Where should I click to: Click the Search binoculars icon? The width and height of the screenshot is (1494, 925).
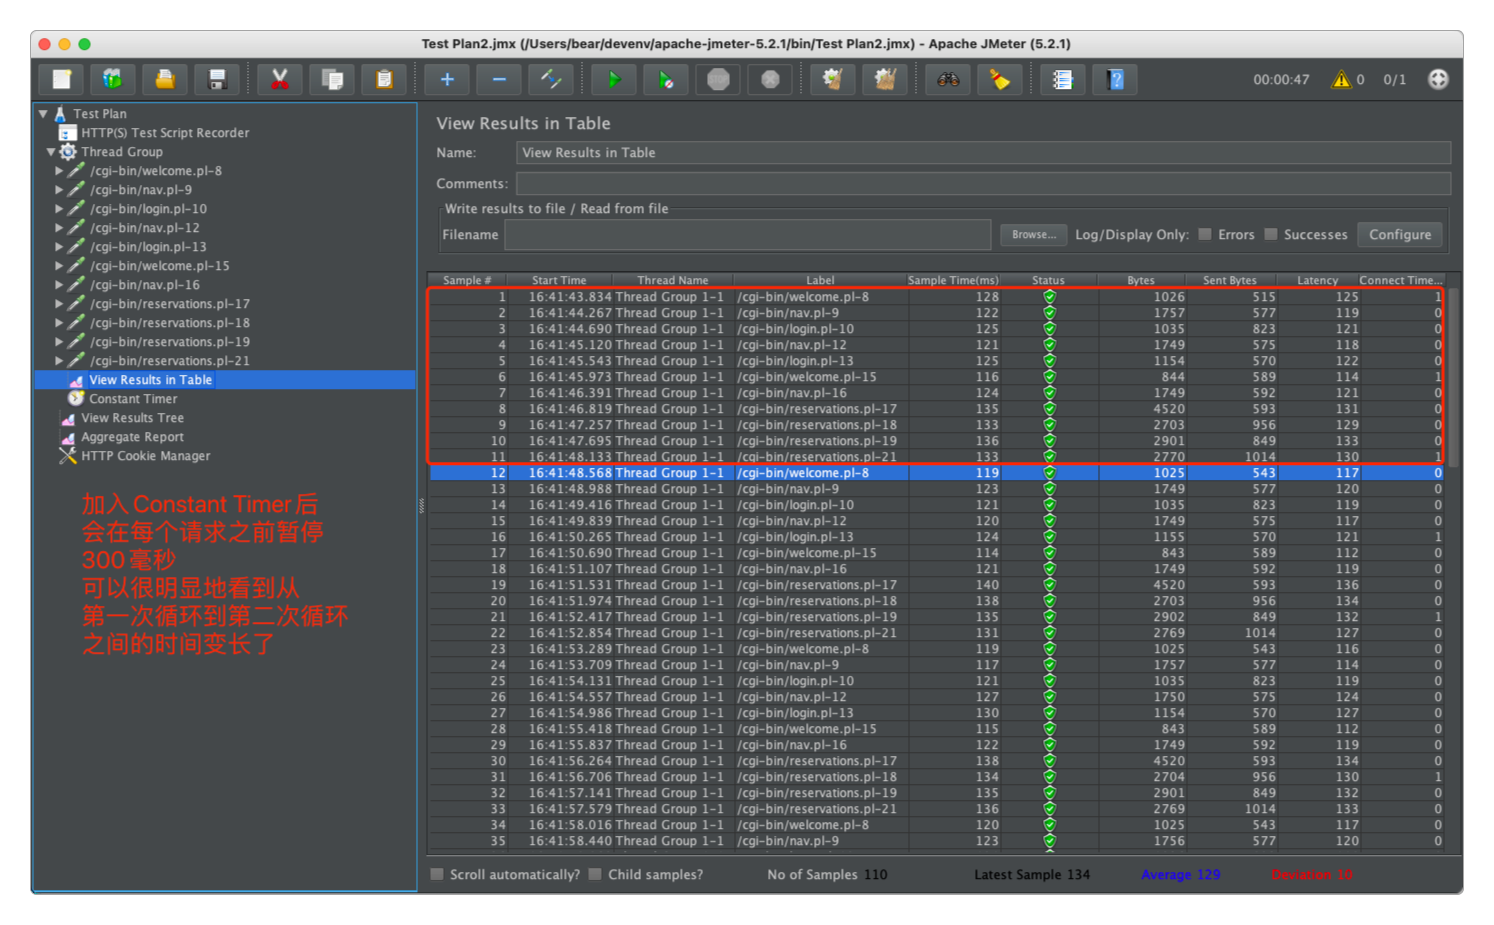tap(948, 79)
